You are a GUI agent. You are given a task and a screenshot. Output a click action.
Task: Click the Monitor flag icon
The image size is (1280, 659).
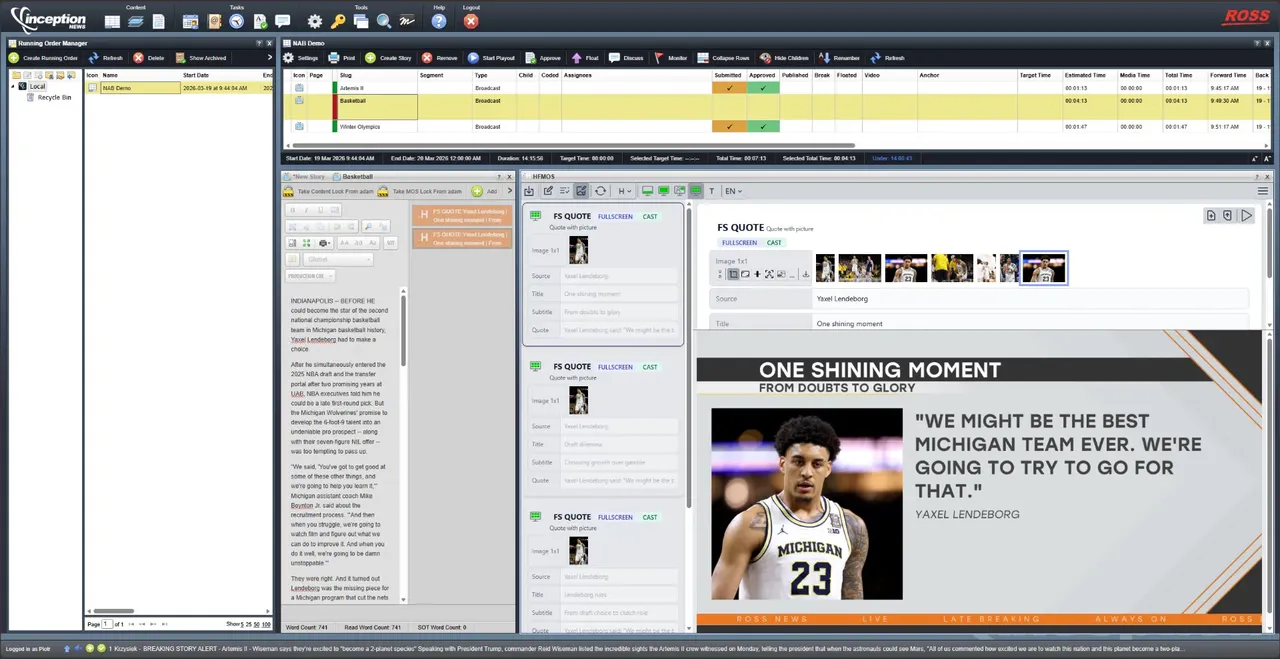click(659, 58)
